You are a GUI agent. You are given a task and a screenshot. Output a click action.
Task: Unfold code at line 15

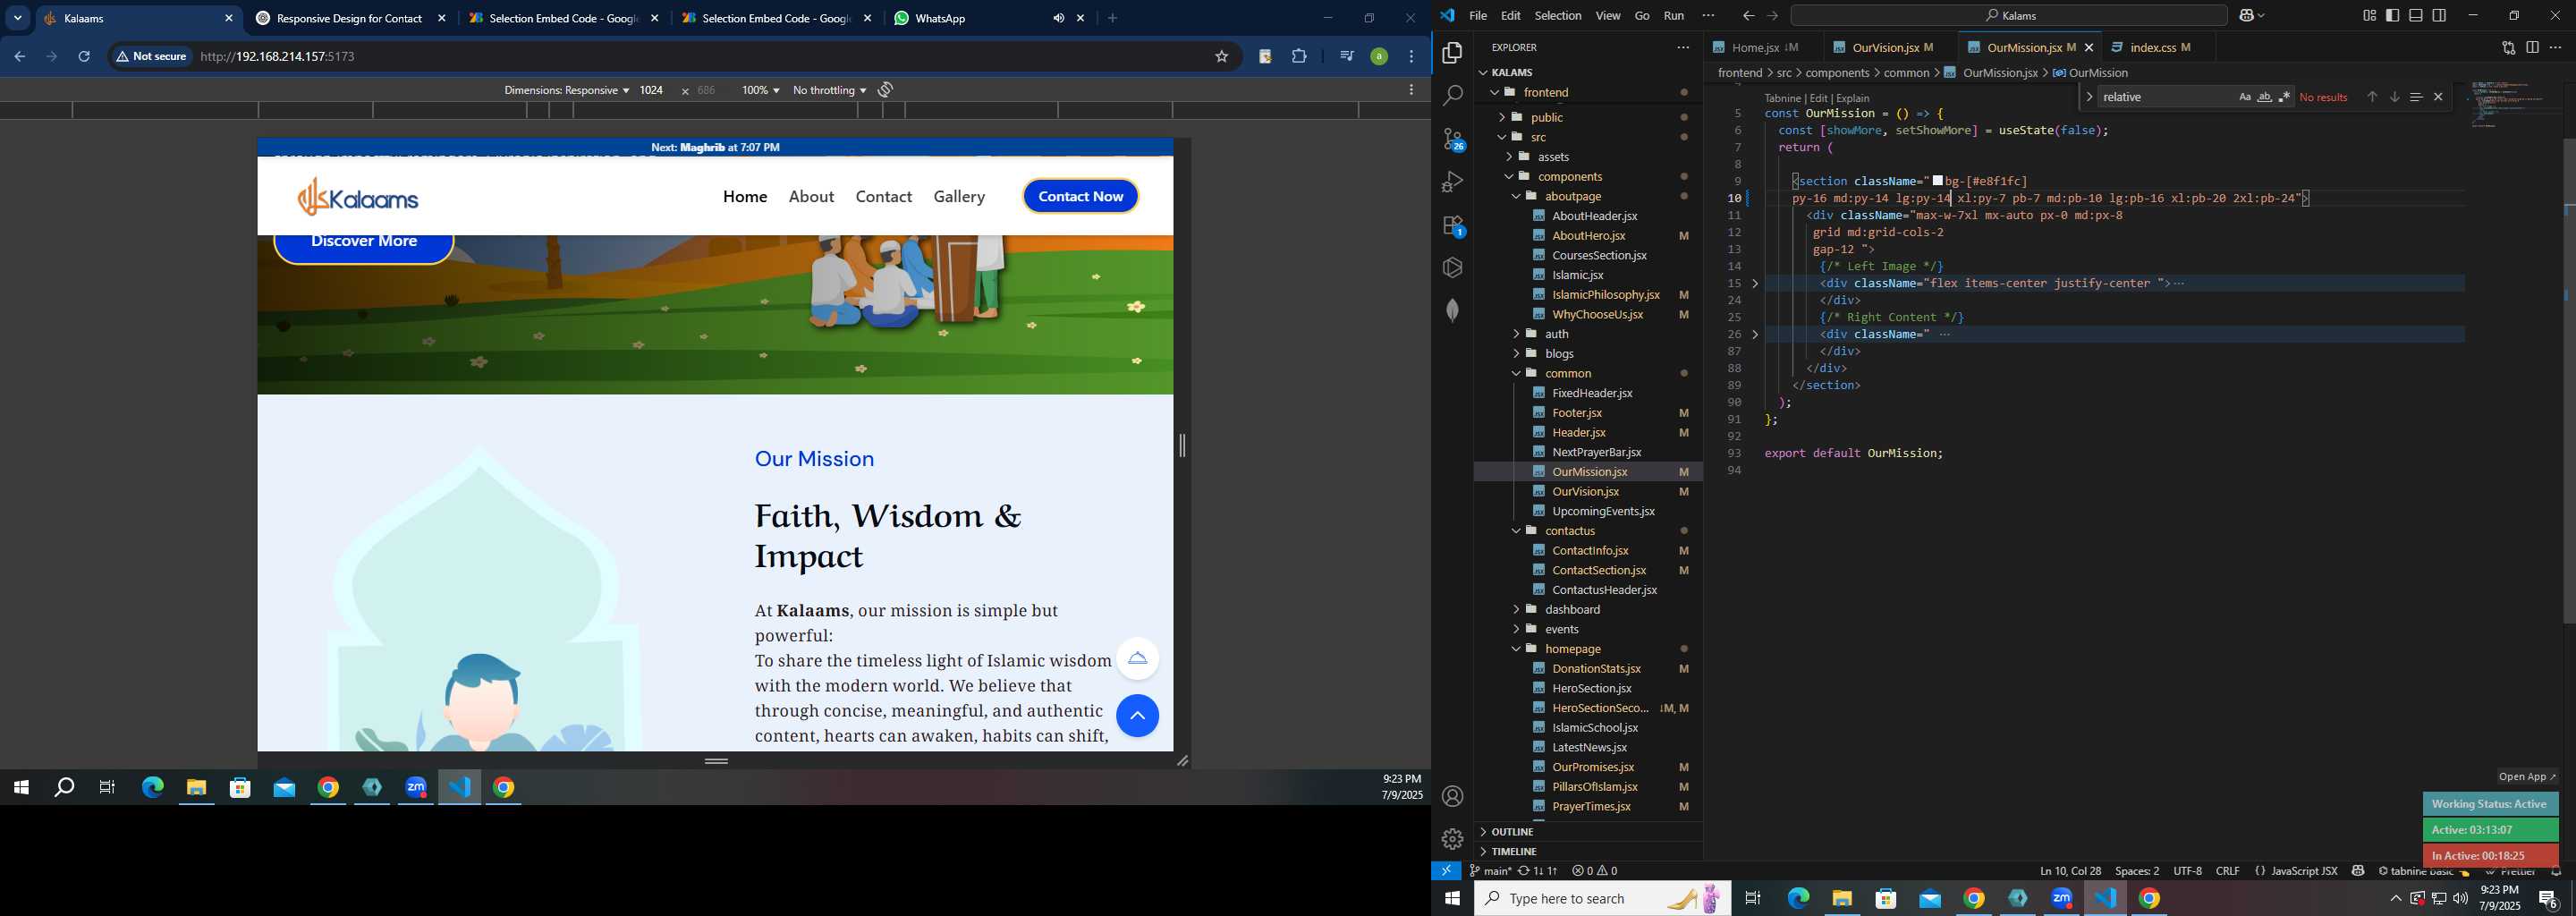[x=1755, y=284]
